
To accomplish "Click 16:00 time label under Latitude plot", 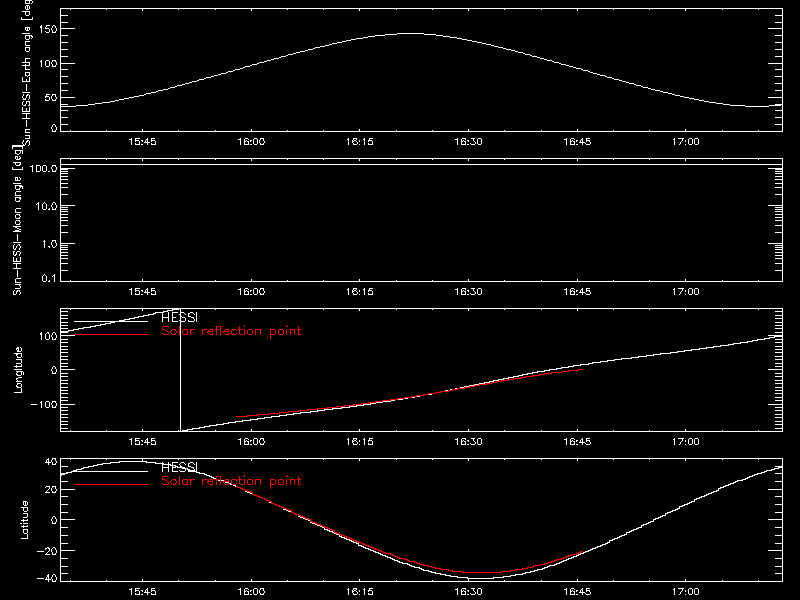I will pos(251,592).
